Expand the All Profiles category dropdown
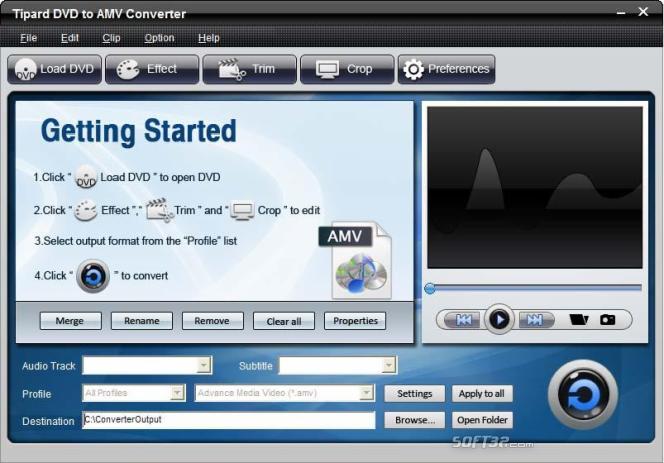Image resolution: width=664 pixels, height=463 pixels. pyautogui.click(x=177, y=393)
